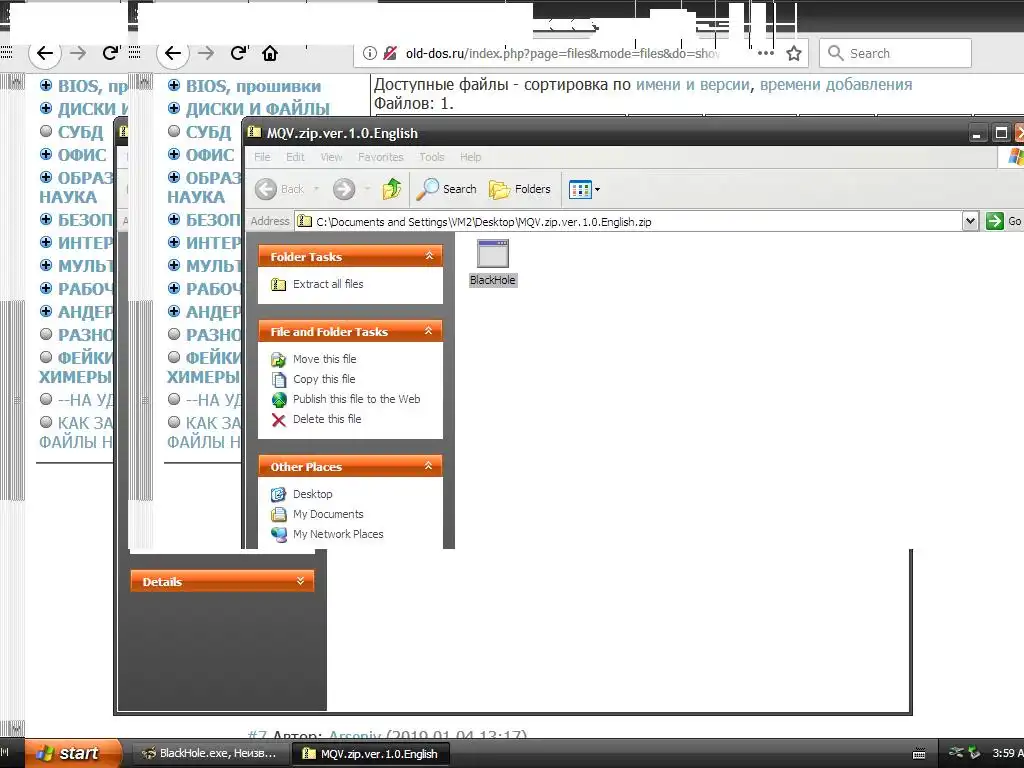This screenshot has width=1024, height=768.
Task: Click Delete this file
Action: (327, 419)
